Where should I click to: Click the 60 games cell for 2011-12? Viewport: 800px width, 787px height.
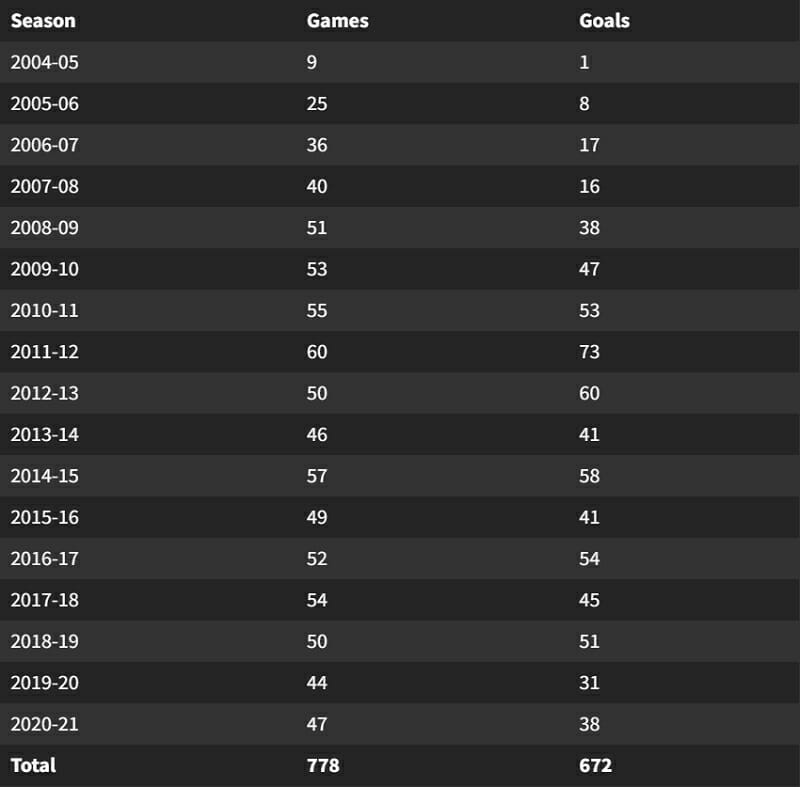(x=317, y=352)
